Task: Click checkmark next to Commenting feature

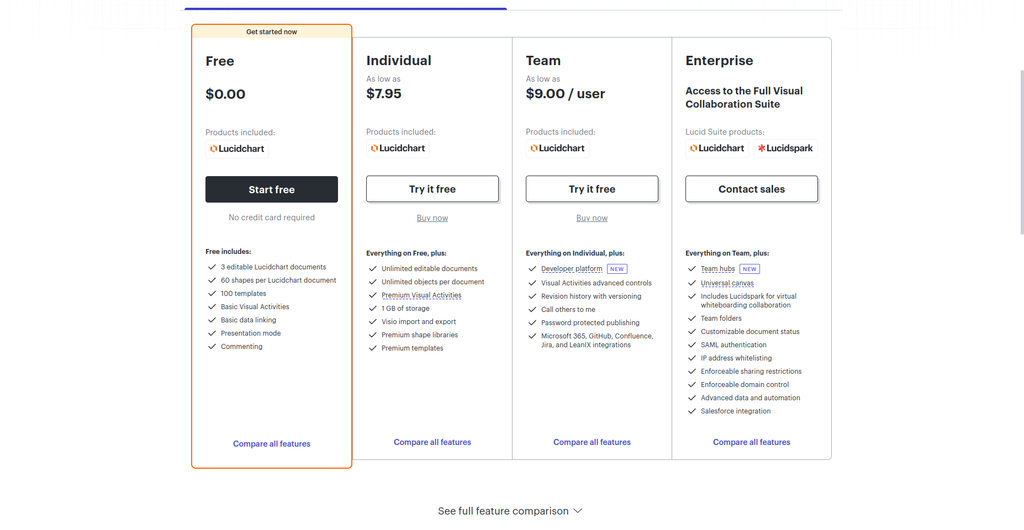Action: (x=212, y=347)
